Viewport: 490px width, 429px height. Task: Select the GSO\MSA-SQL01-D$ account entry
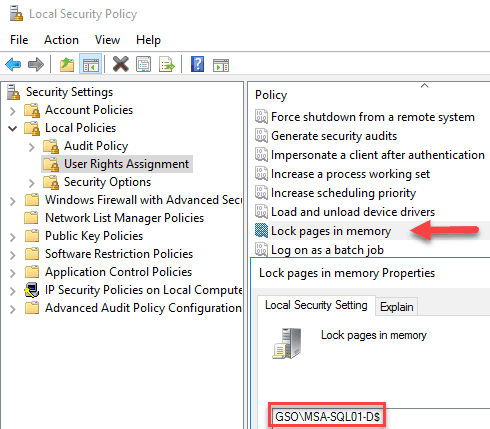pyautogui.click(x=327, y=416)
